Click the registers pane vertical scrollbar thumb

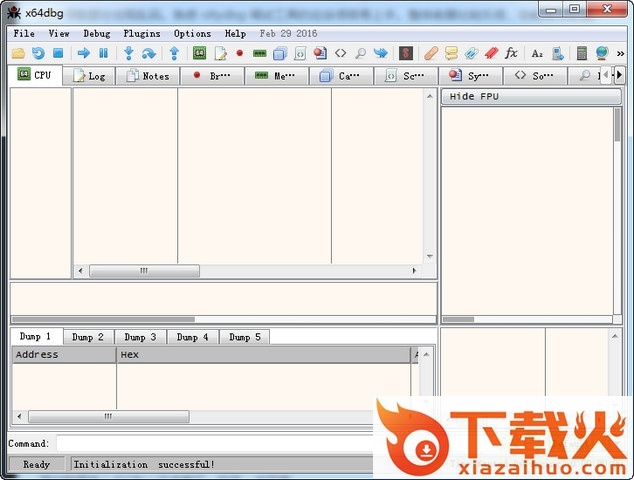pyautogui.click(x=617, y=125)
